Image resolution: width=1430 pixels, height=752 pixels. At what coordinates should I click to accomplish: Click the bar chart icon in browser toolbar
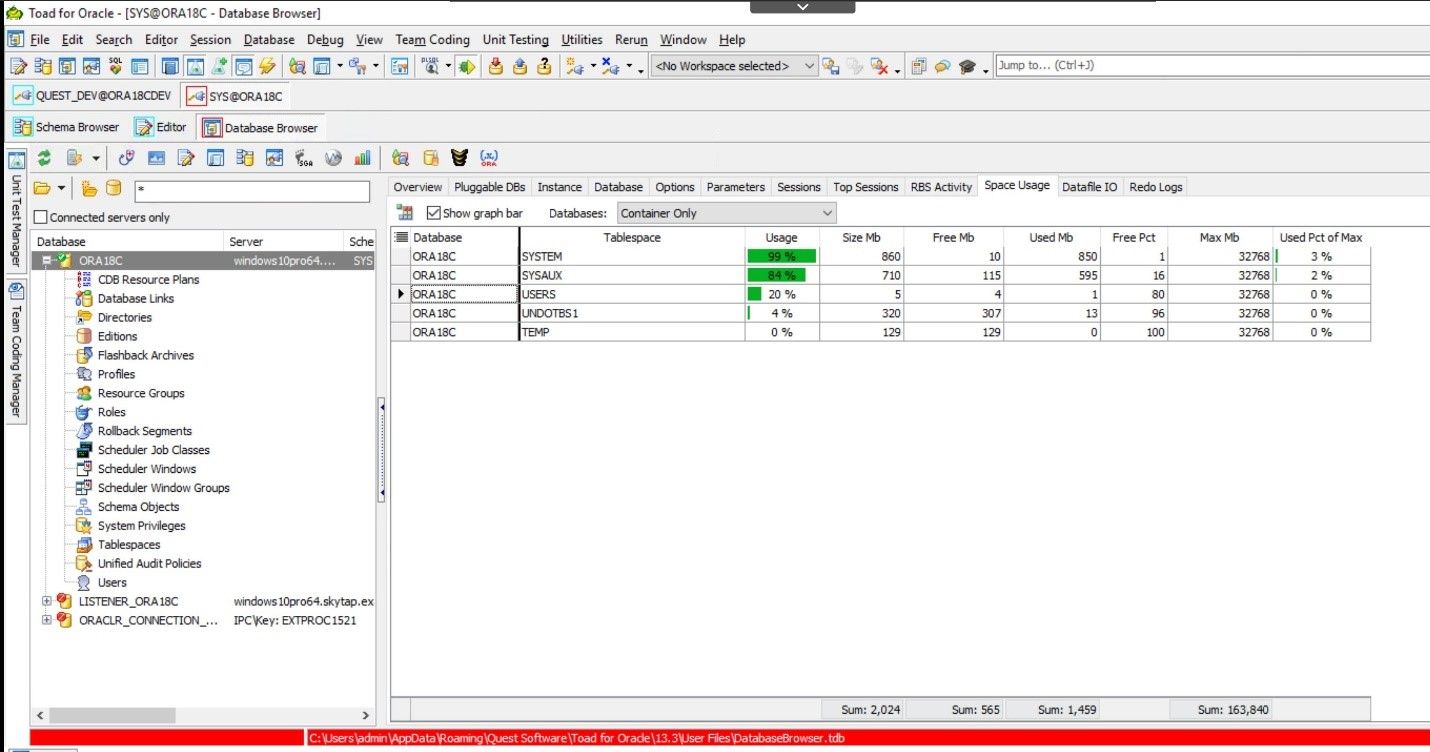click(362, 158)
